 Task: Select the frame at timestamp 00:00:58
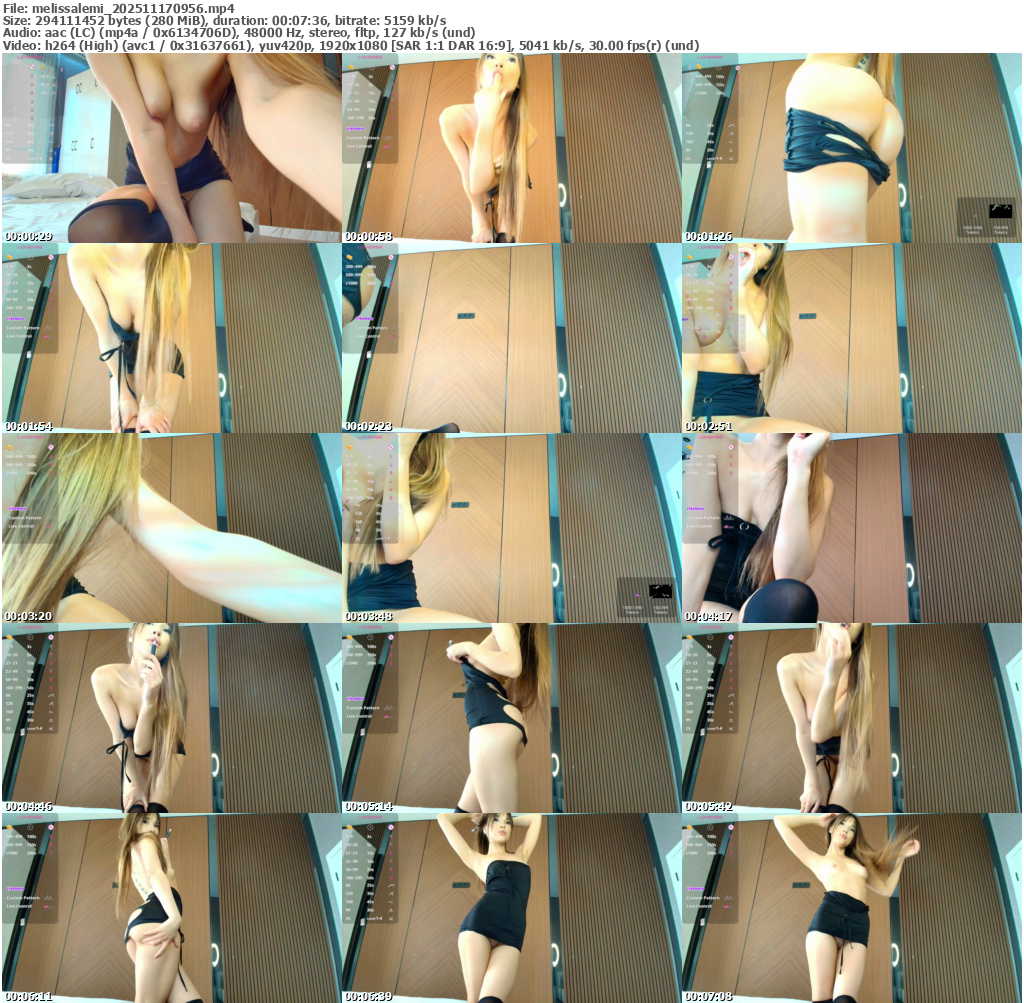click(511, 148)
